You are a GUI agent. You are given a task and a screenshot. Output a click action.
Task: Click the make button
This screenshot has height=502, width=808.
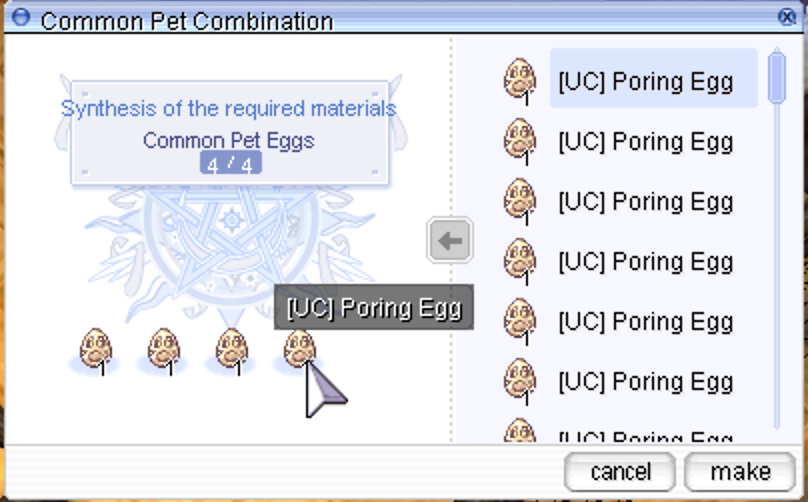(740, 471)
